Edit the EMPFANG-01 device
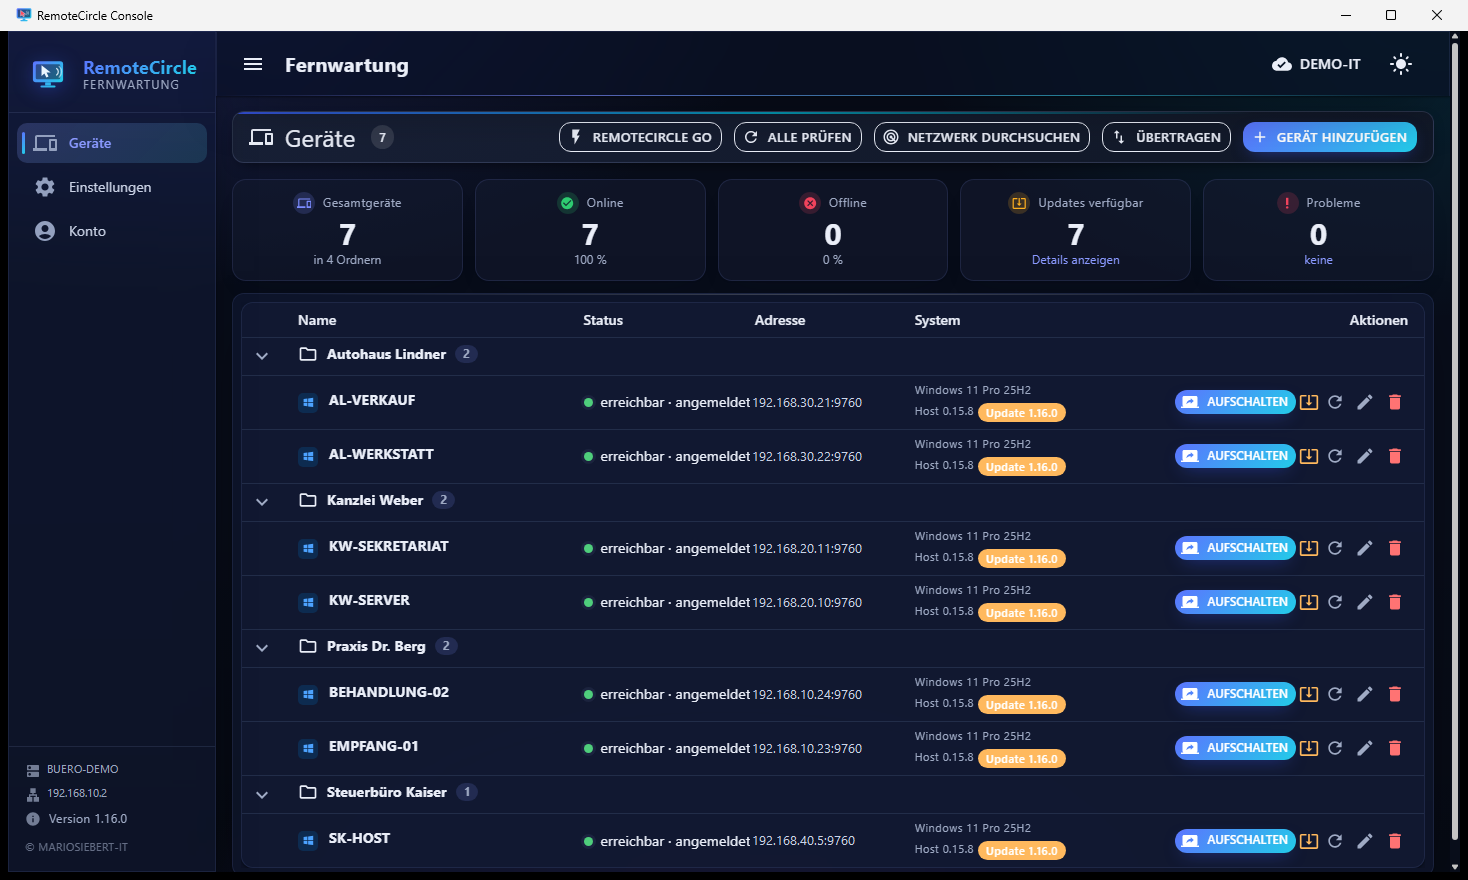The height and width of the screenshot is (880, 1468). point(1365,748)
